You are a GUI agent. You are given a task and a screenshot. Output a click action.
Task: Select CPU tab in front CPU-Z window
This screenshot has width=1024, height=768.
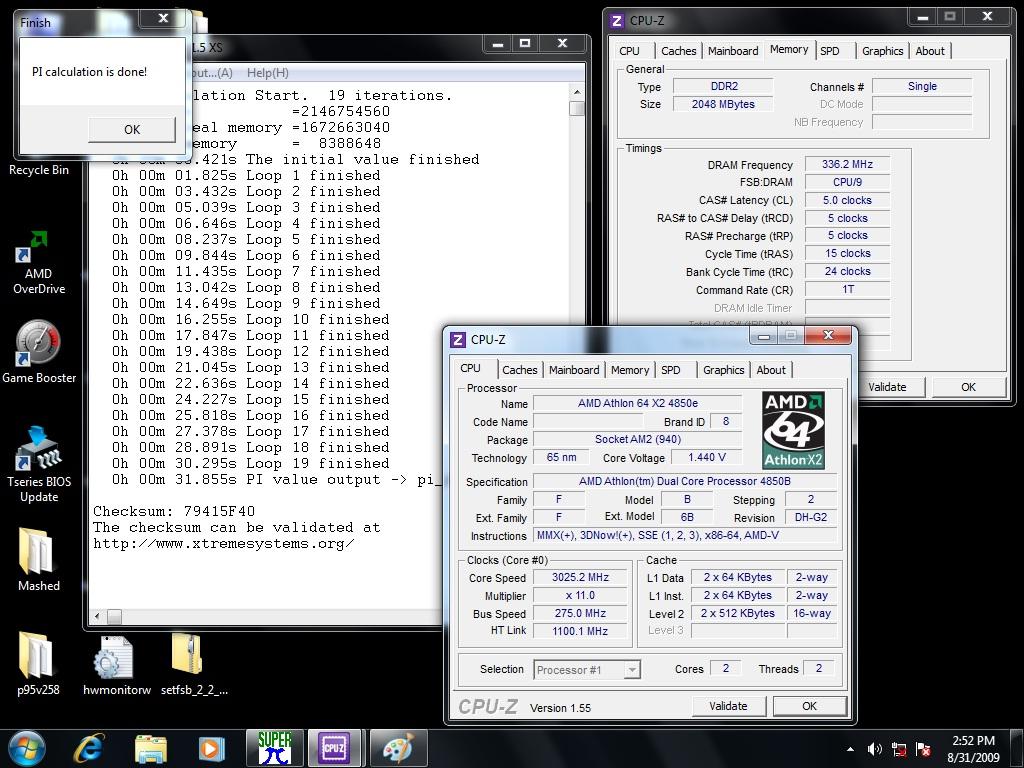(470, 368)
